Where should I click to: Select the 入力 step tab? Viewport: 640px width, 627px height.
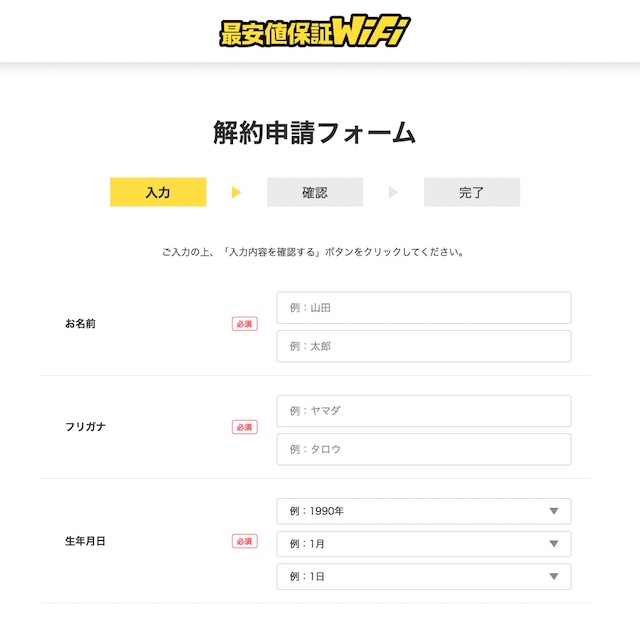click(158, 192)
